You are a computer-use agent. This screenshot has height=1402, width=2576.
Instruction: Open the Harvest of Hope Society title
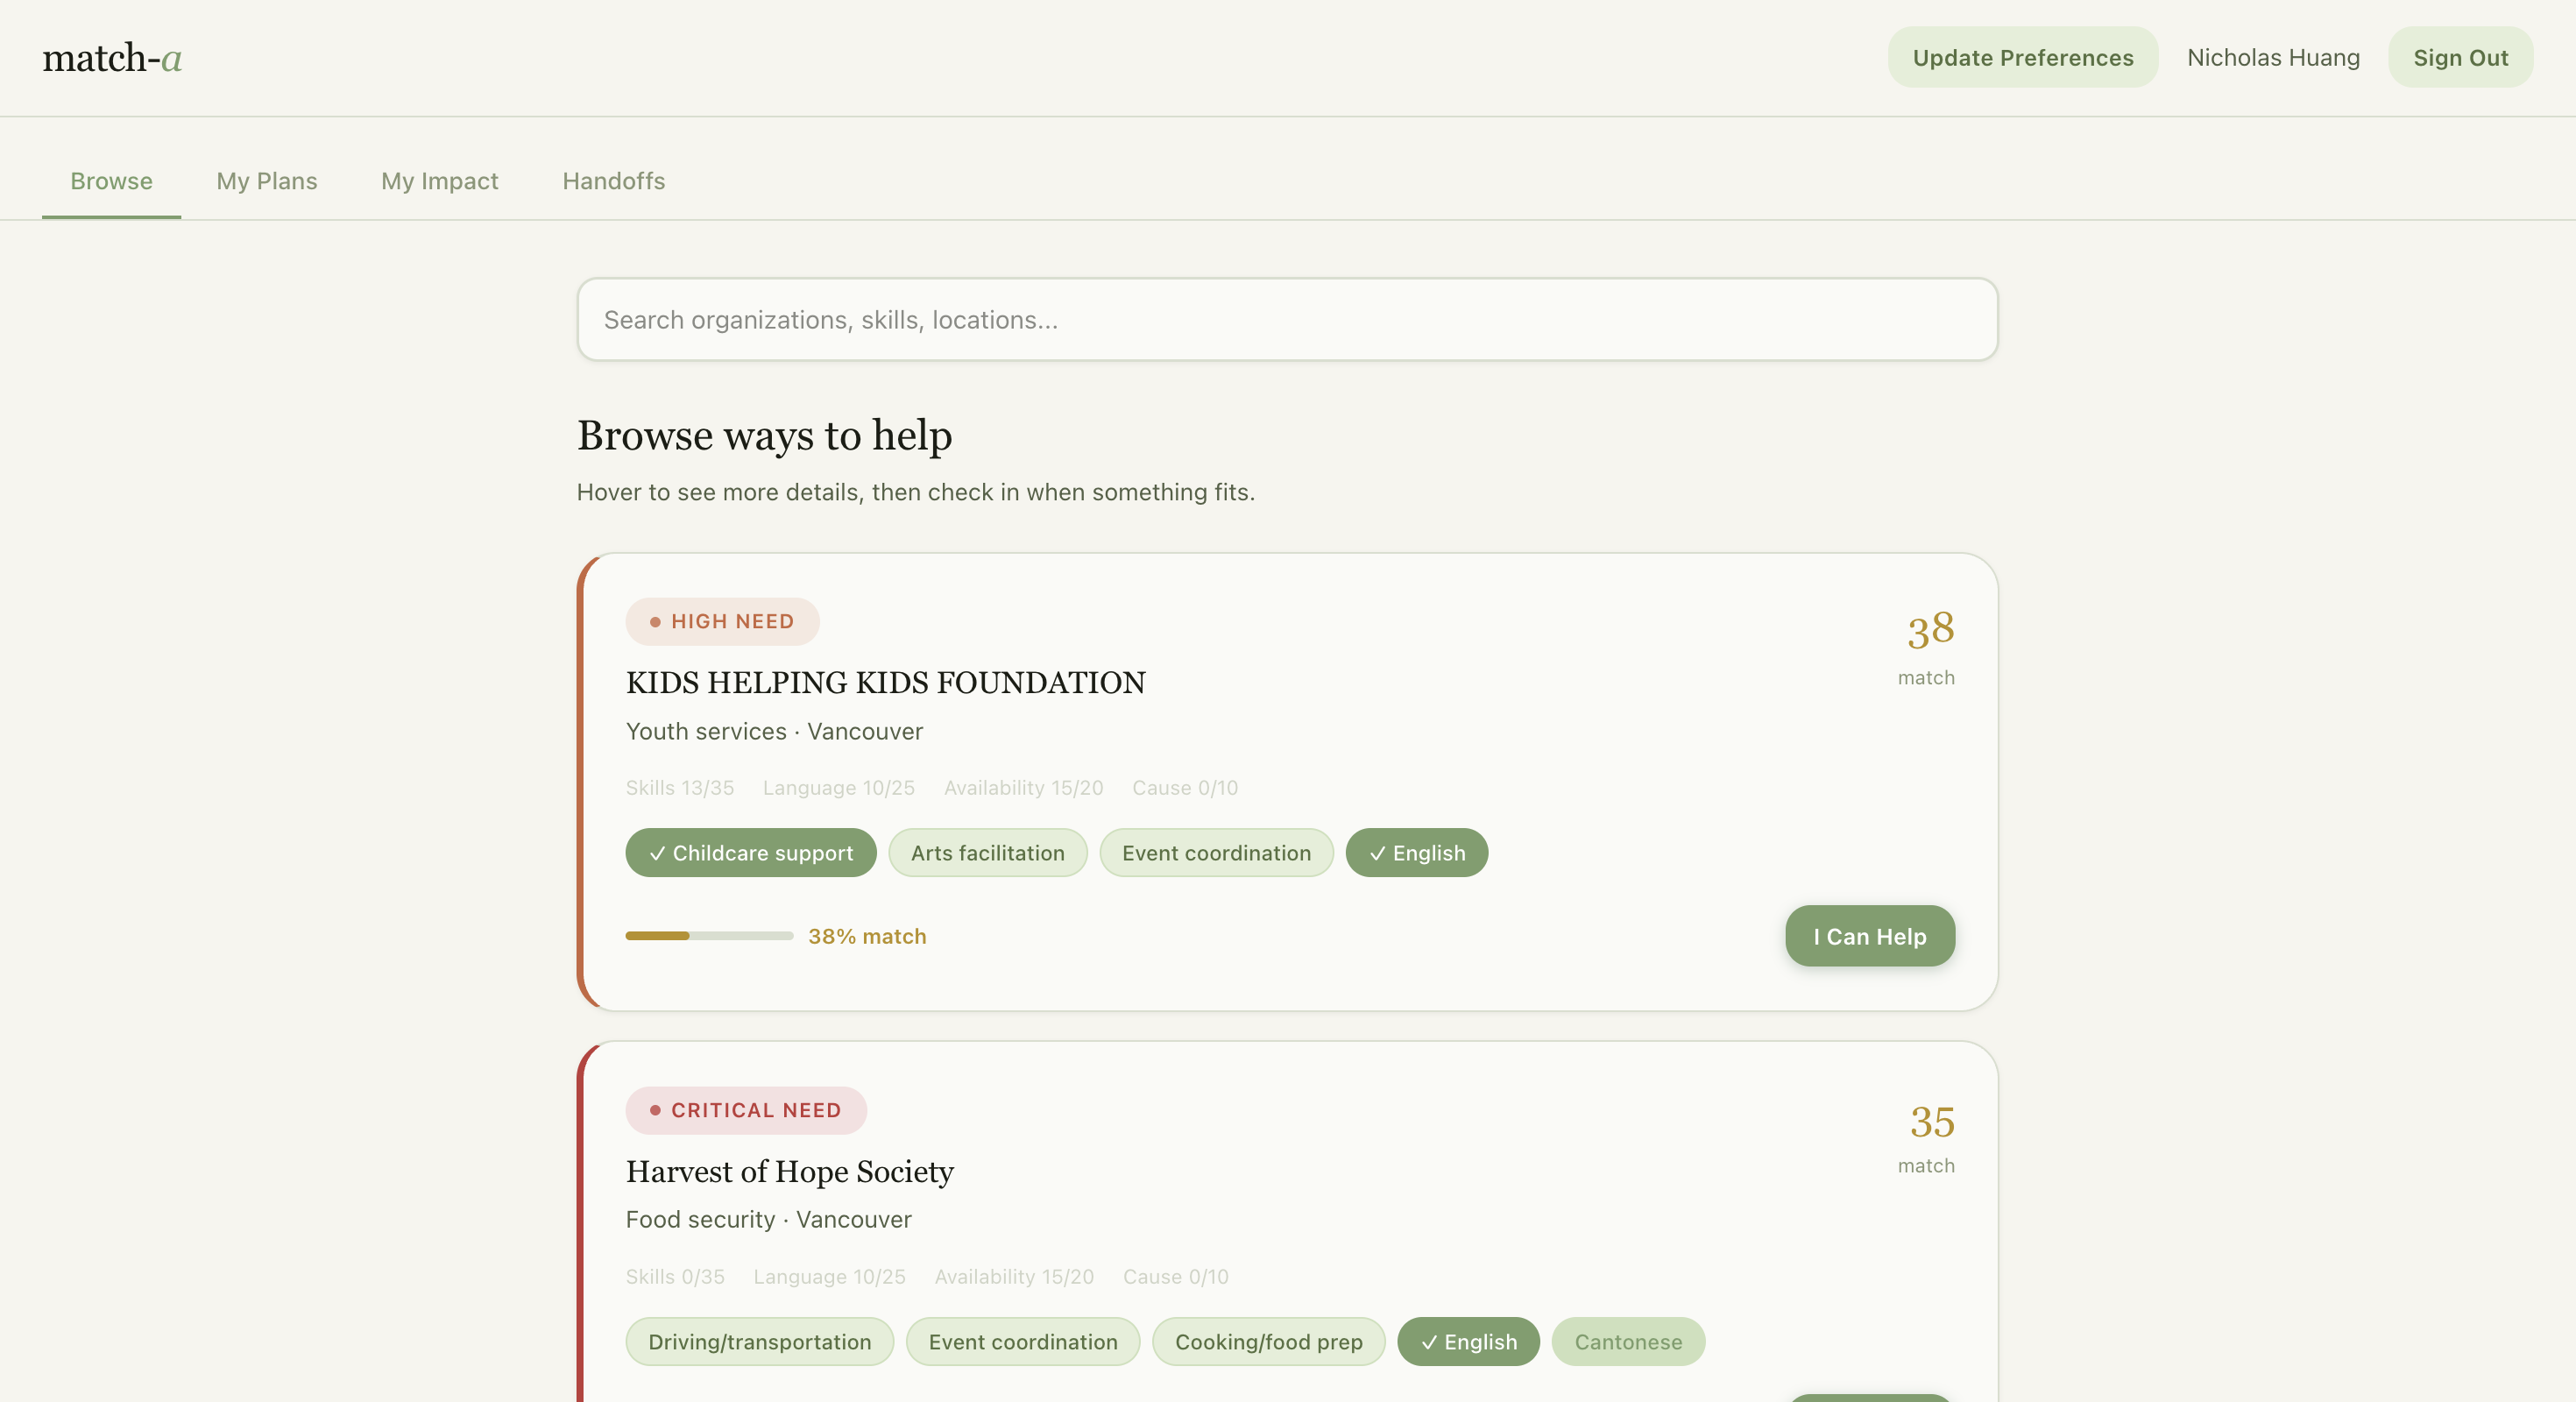(789, 1171)
